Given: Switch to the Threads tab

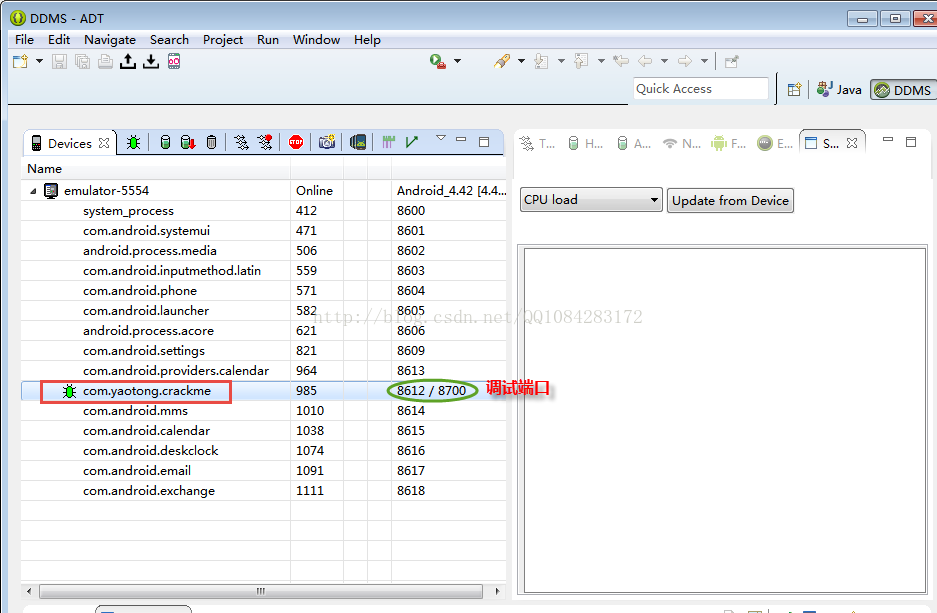Looking at the screenshot, I should [x=537, y=143].
